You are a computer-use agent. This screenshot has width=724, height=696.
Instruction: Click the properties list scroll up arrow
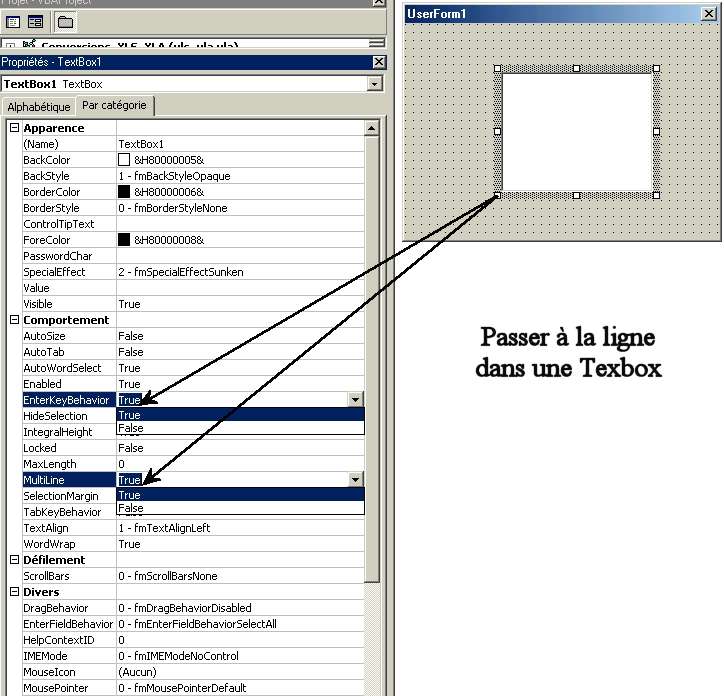coord(372,128)
